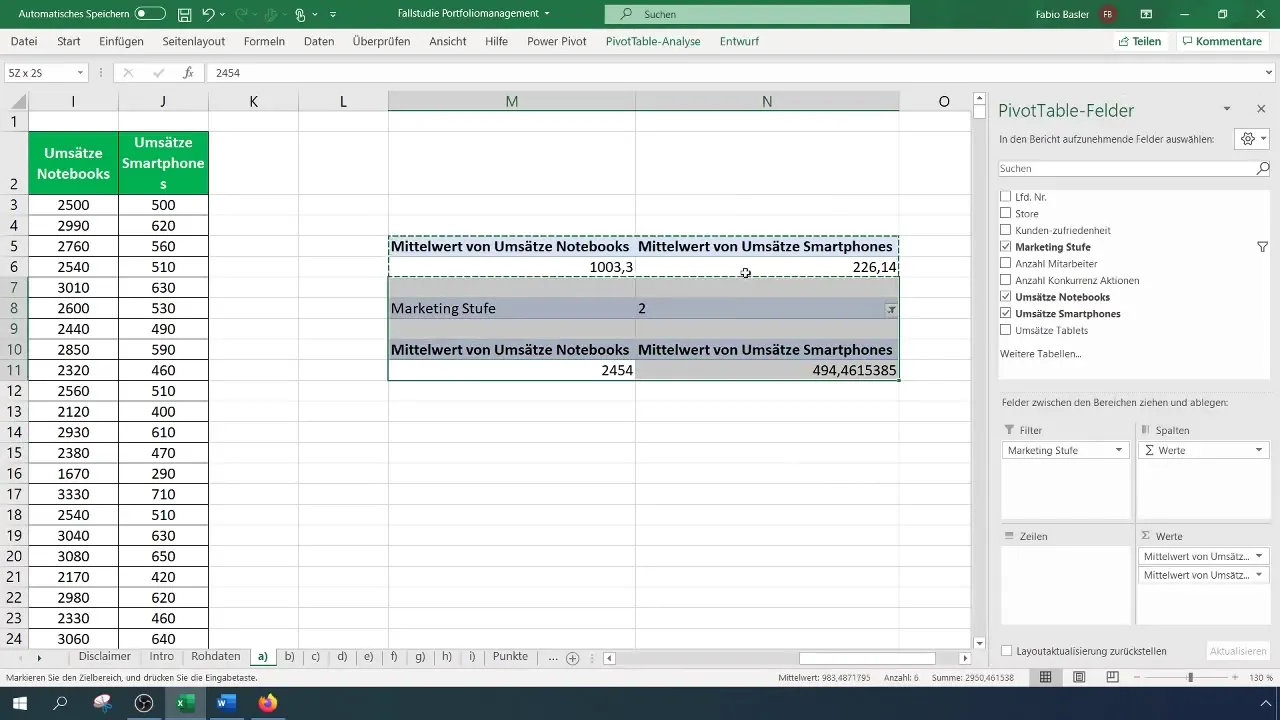
Task: Open the undo history dropdown arrow
Action: [223, 15]
